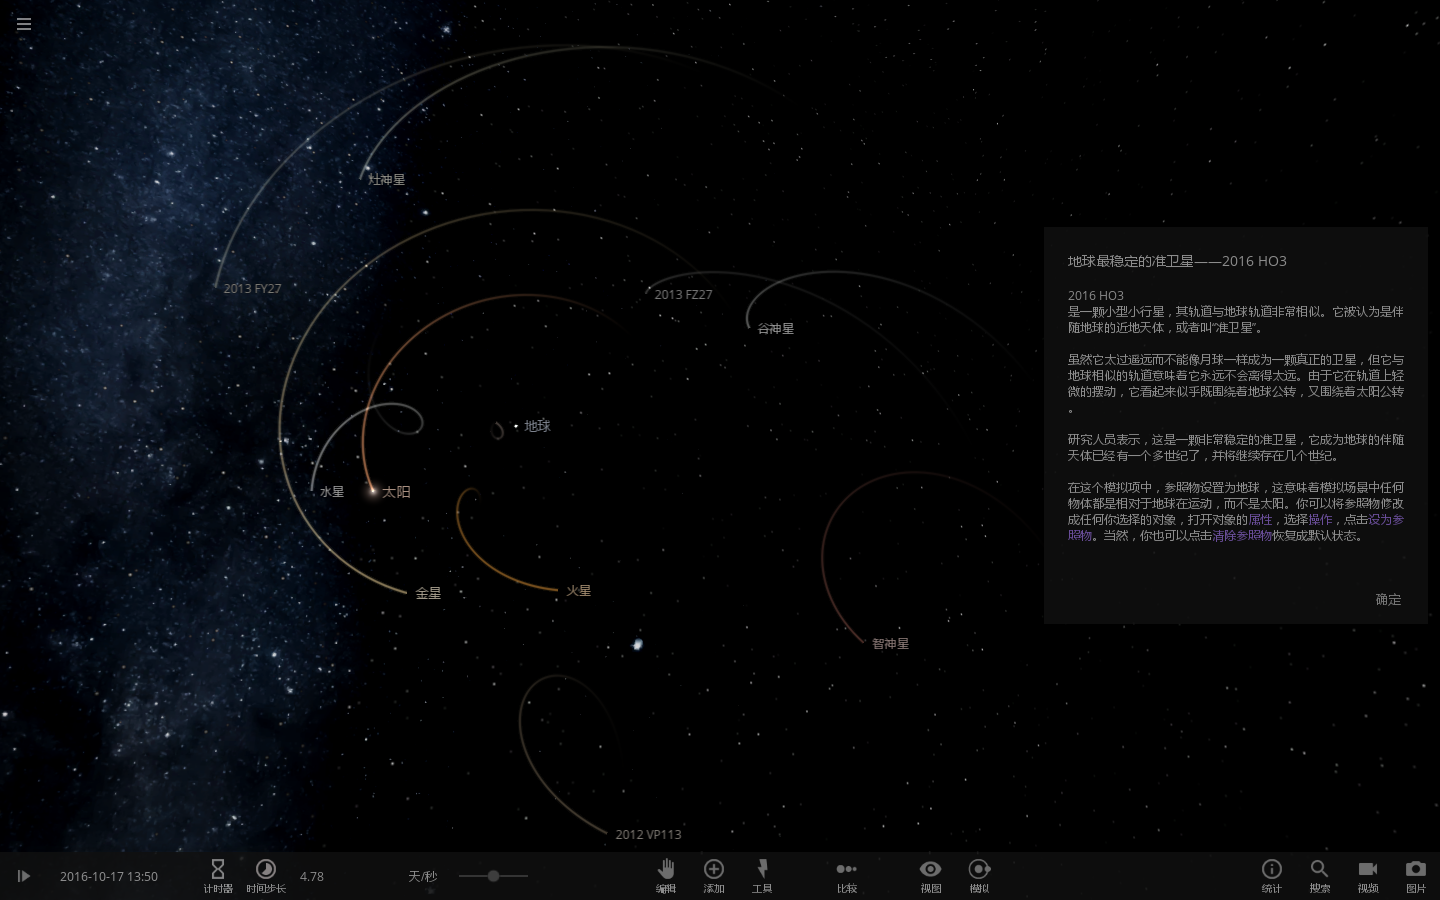
Task: Click the 设为参照物 link
Action: click(x=1386, y=520)
